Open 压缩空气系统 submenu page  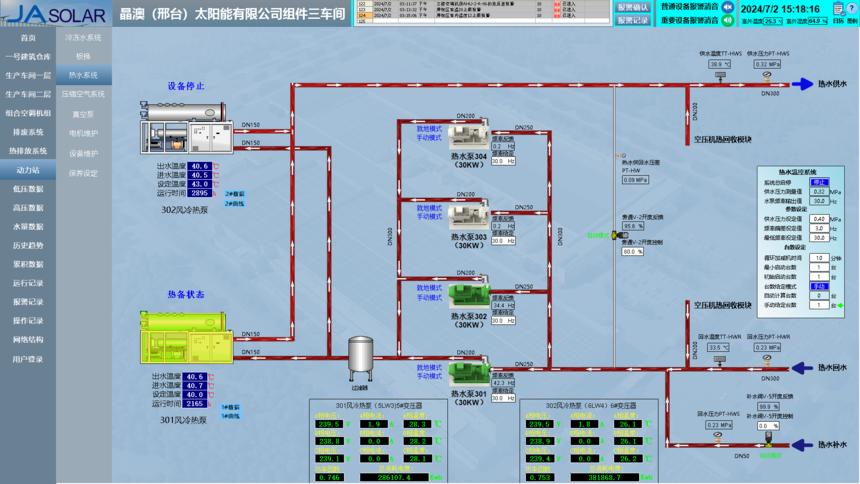pos(83,94)
